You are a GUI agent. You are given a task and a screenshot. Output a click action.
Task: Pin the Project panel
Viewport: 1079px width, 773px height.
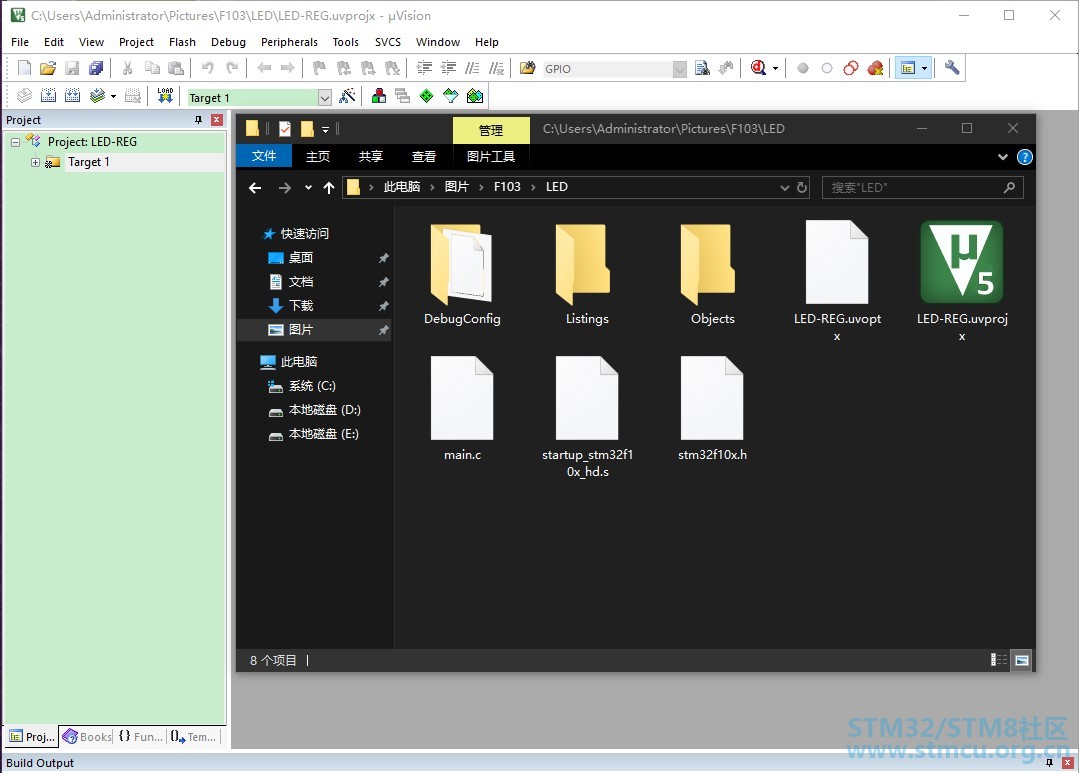198,120
